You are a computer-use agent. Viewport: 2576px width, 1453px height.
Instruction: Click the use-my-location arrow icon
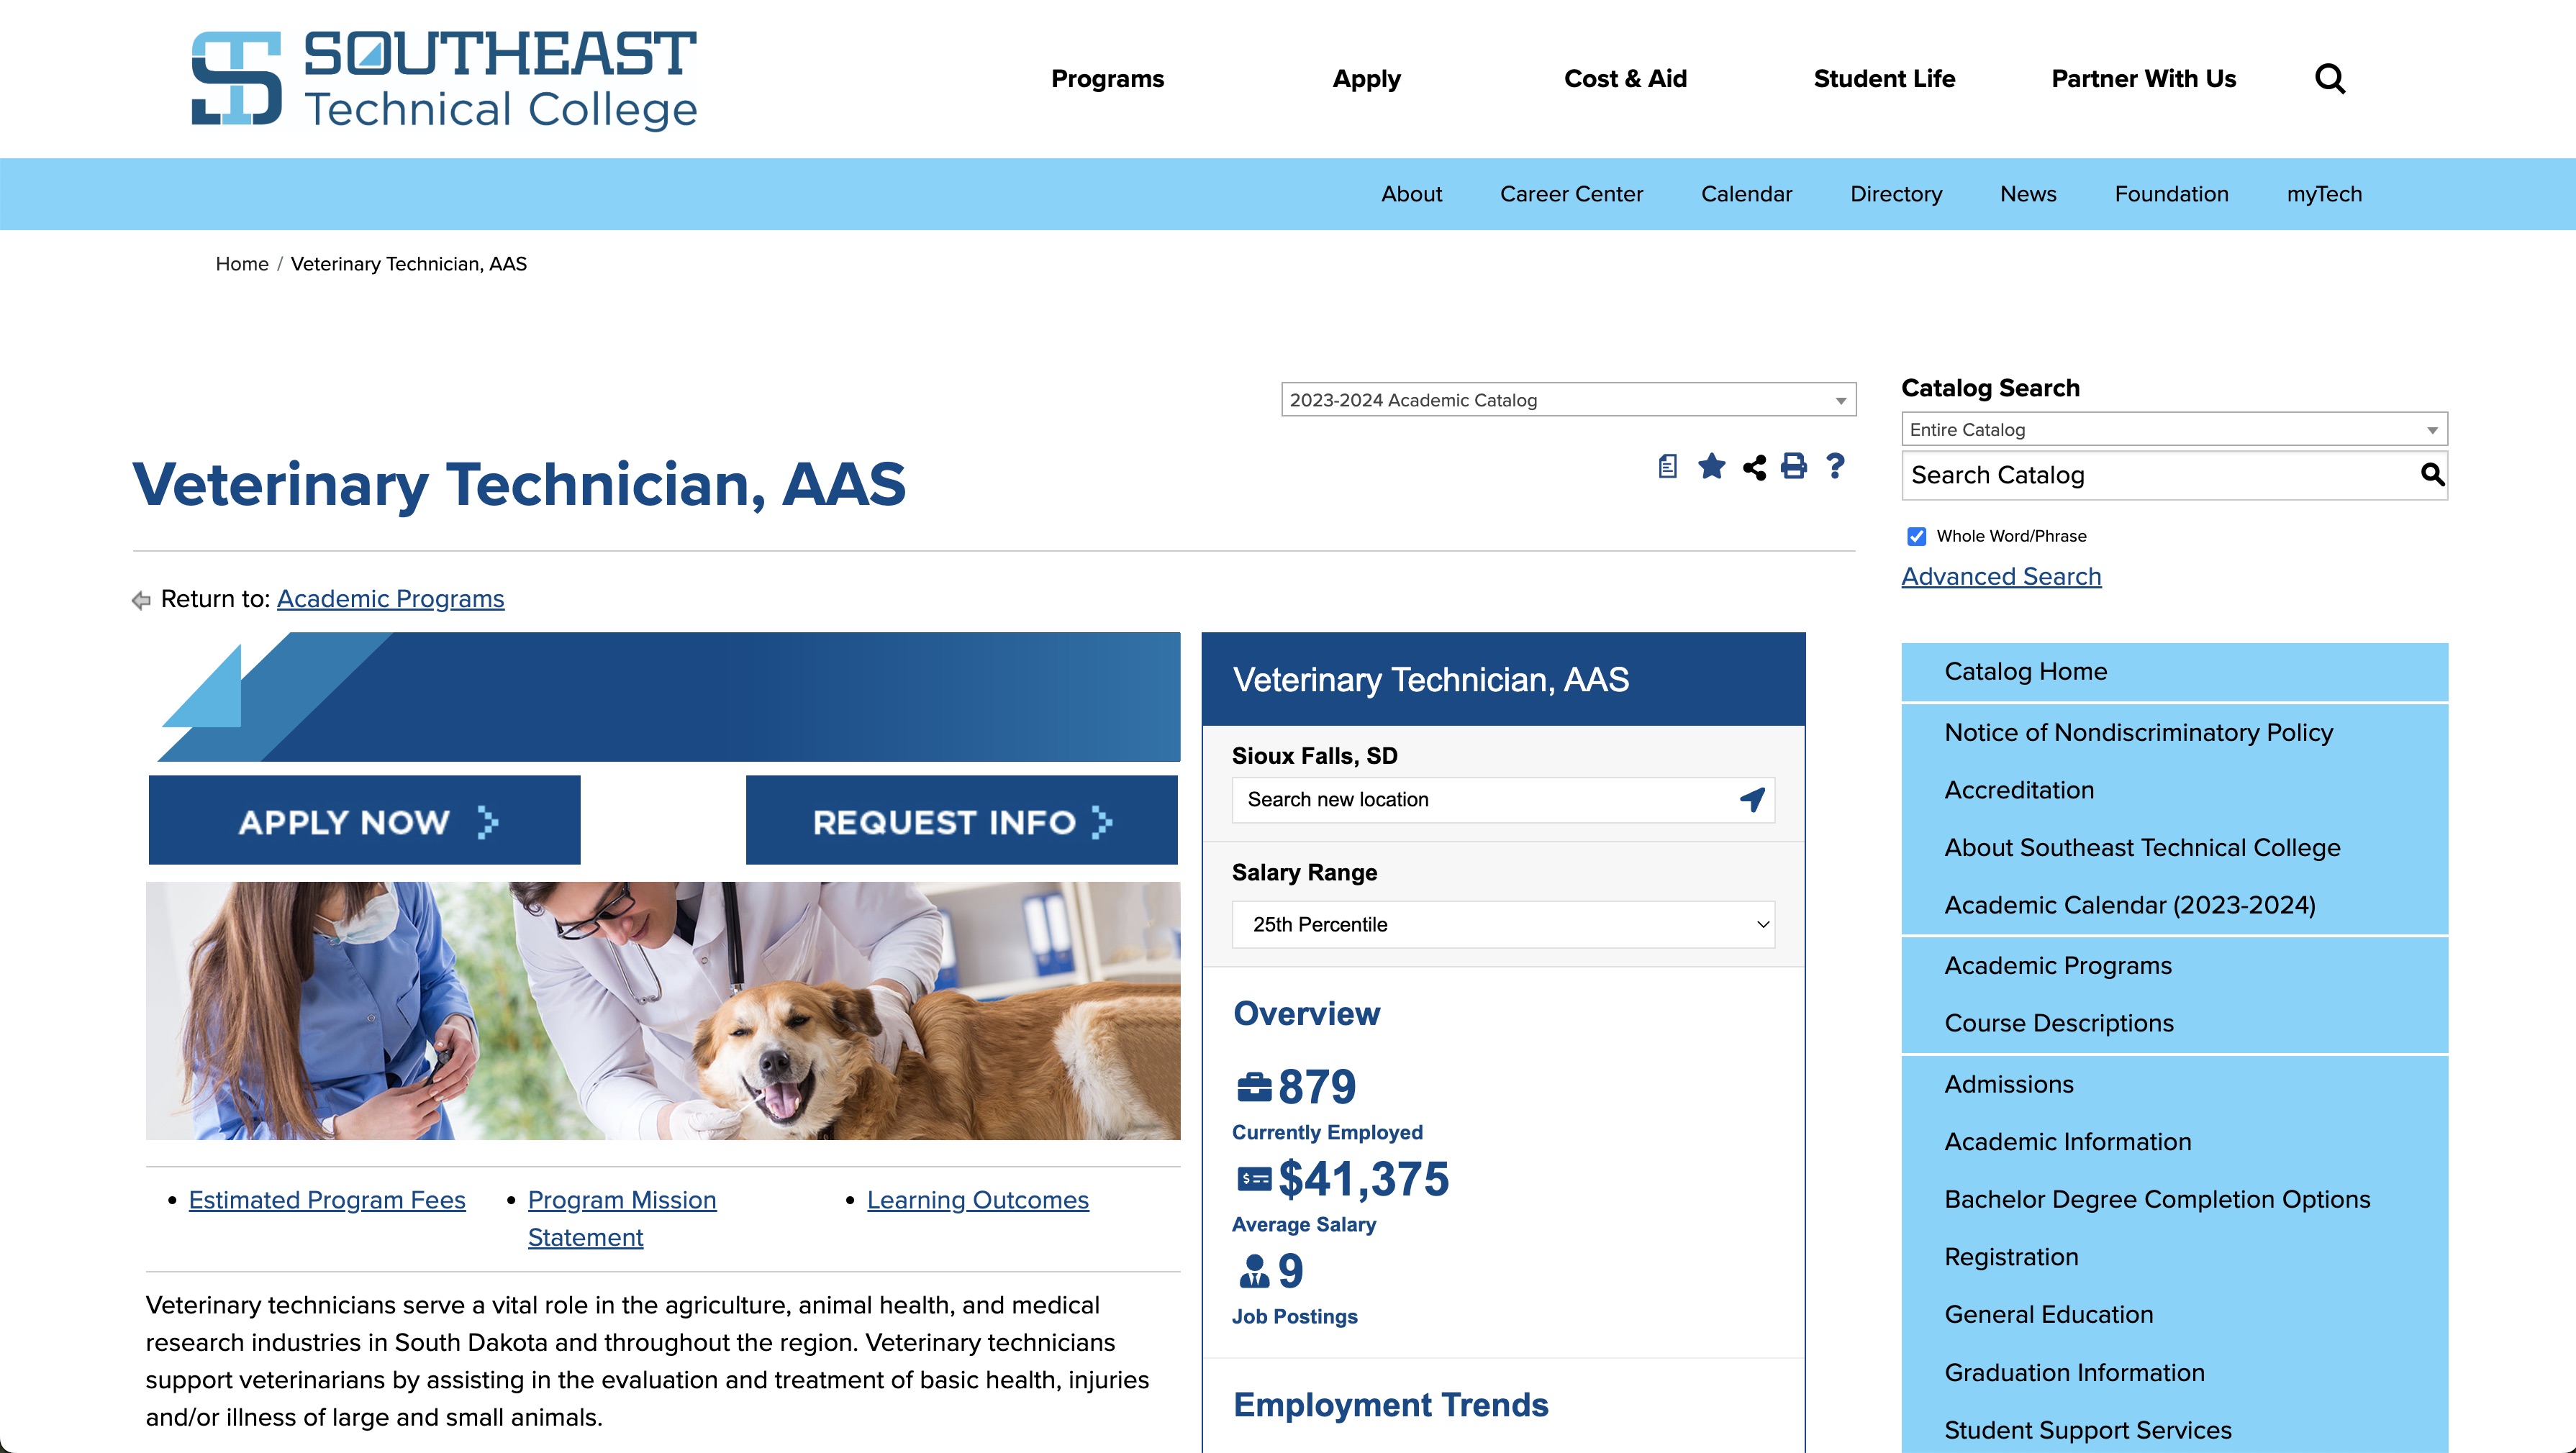coord(1752,800)
